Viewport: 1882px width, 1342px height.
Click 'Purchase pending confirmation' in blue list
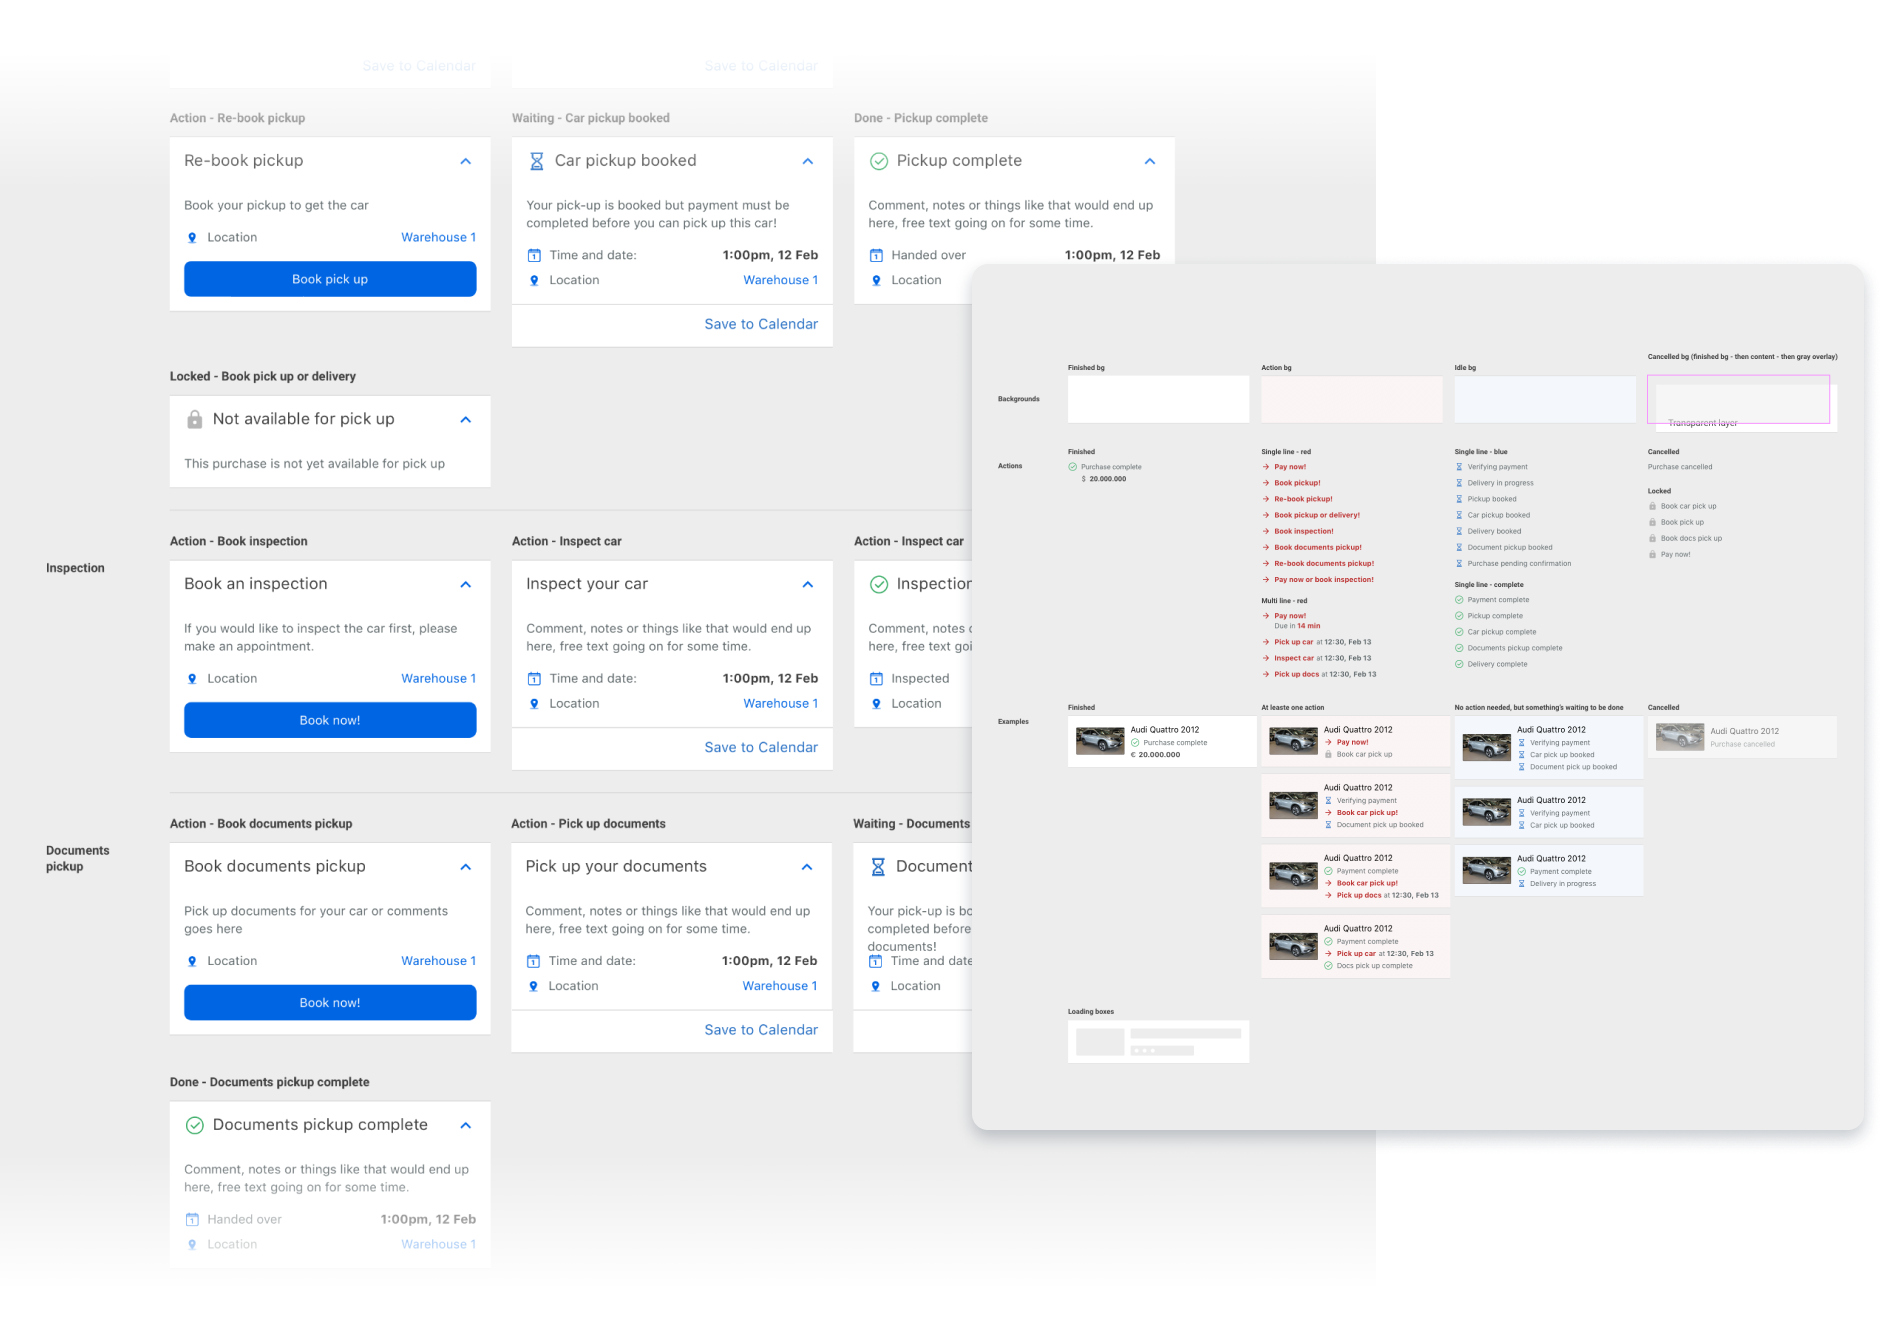point(1519,564)
